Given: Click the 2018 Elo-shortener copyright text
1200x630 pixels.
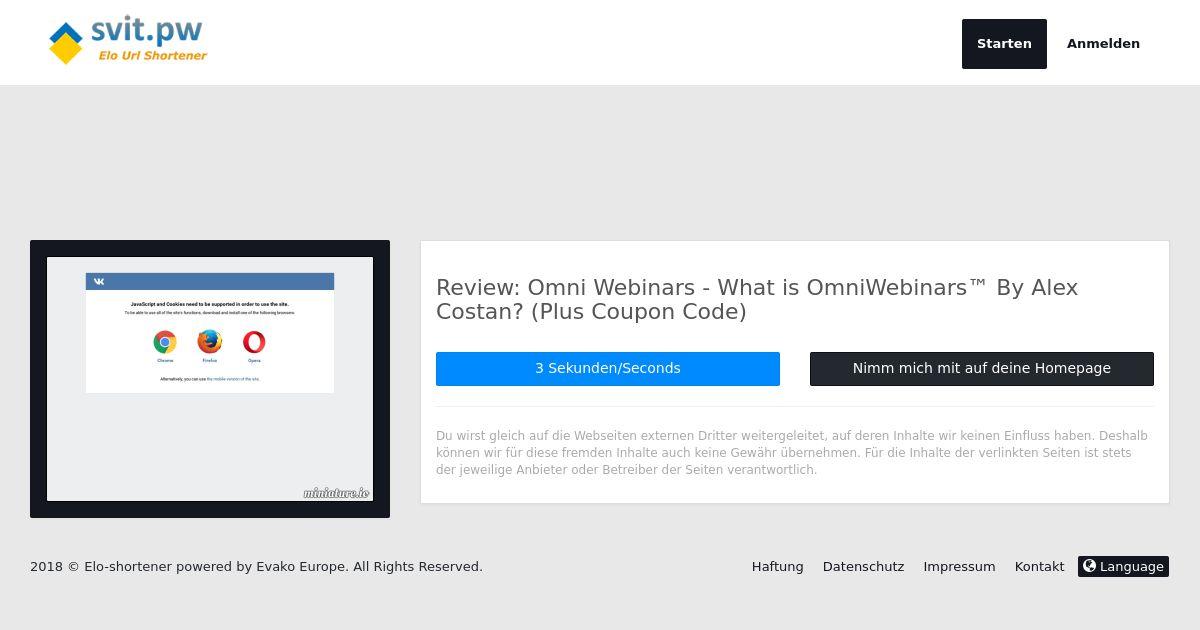Looking at the screenshot, I should click(x=256, y=566).
